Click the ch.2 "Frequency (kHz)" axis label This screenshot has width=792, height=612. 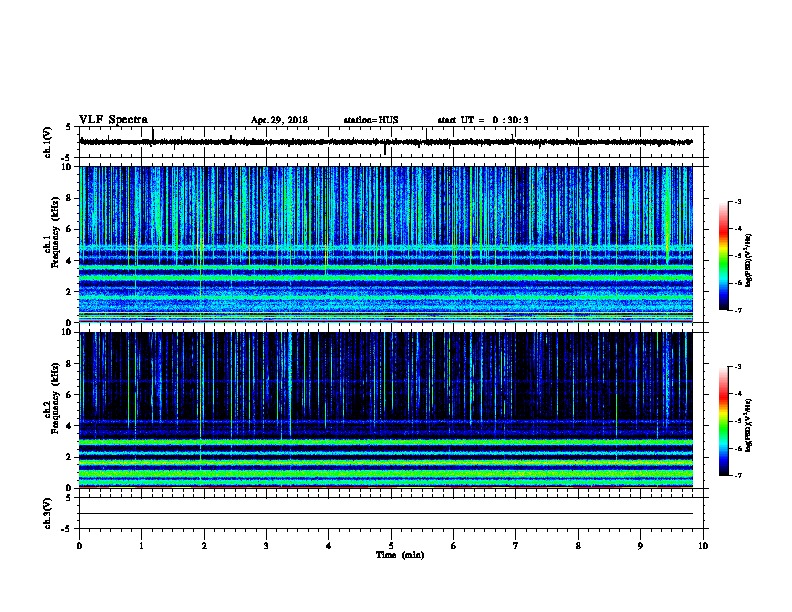click(x=55, y=398)
